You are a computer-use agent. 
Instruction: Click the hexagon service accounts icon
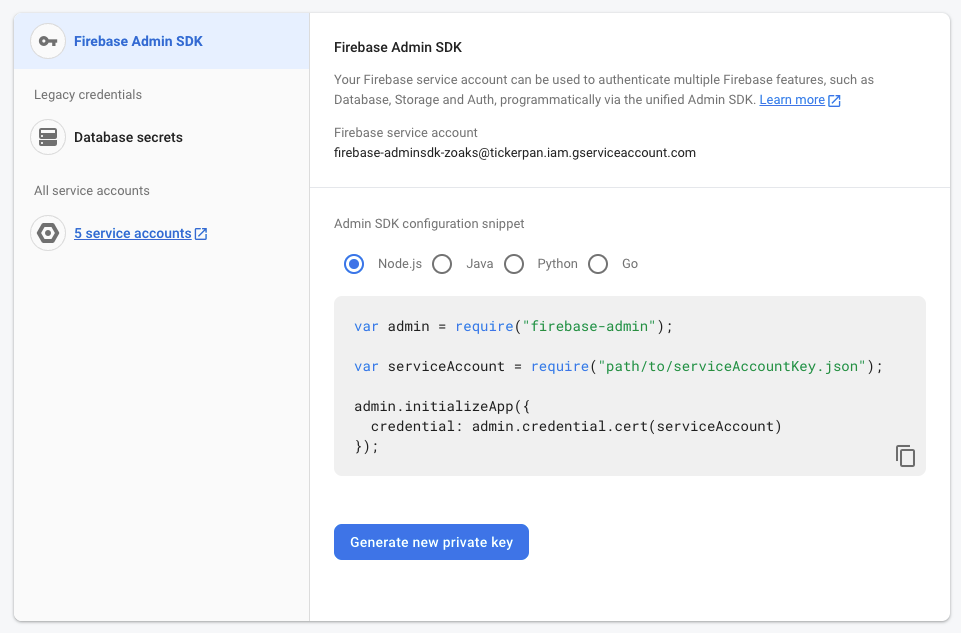[48, 233]
